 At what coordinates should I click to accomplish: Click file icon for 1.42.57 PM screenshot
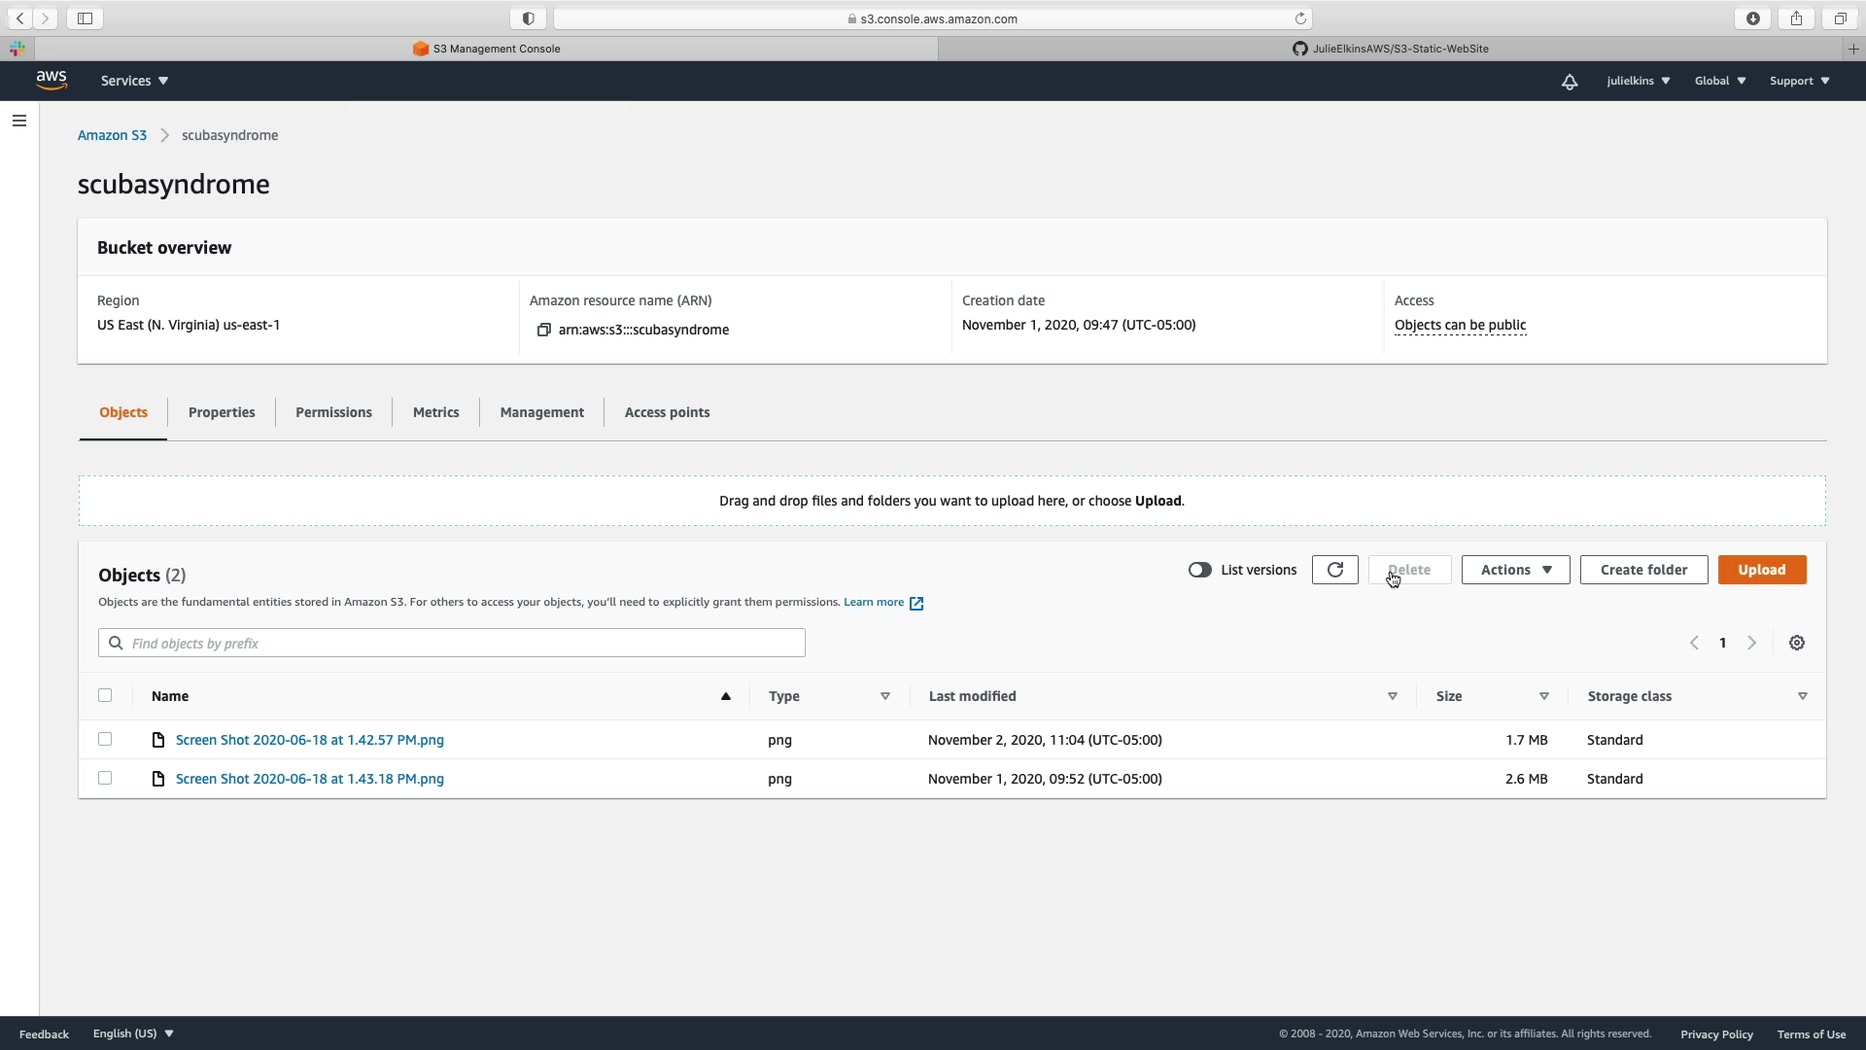pos(158,740)
